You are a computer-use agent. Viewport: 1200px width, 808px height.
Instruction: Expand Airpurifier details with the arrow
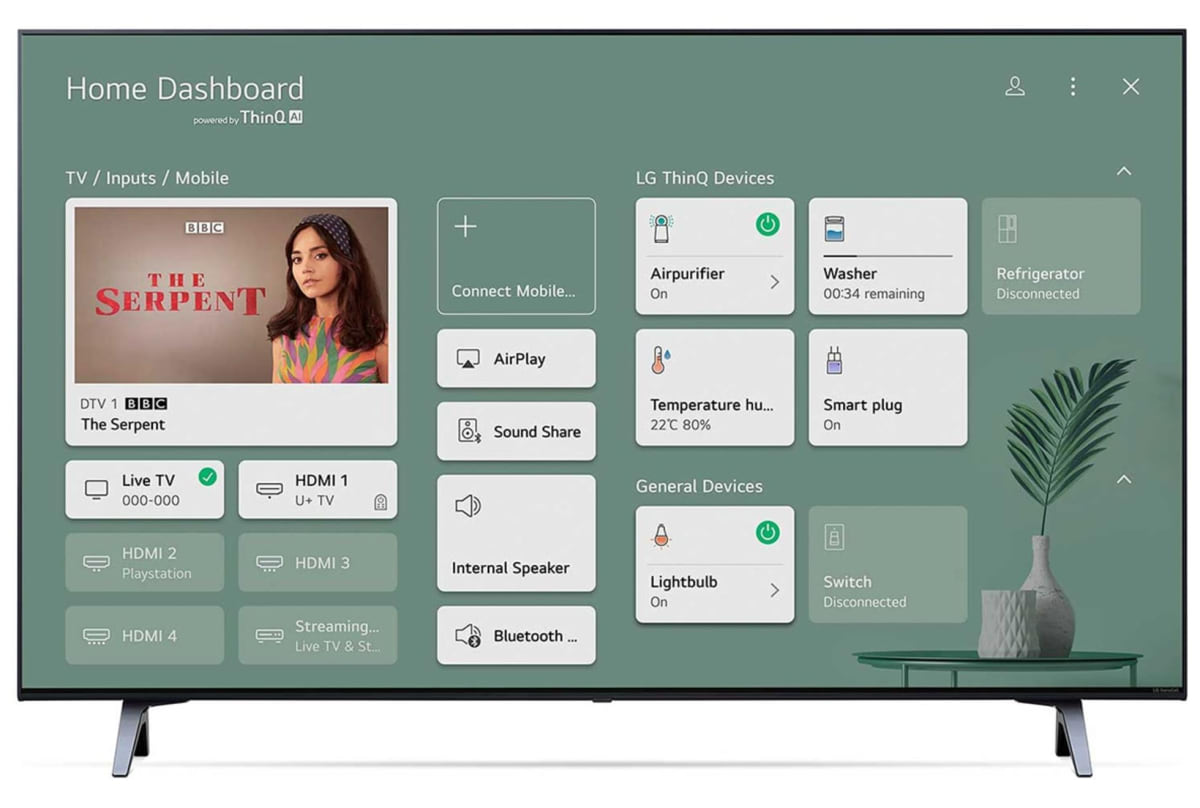[x=774, y=283]
